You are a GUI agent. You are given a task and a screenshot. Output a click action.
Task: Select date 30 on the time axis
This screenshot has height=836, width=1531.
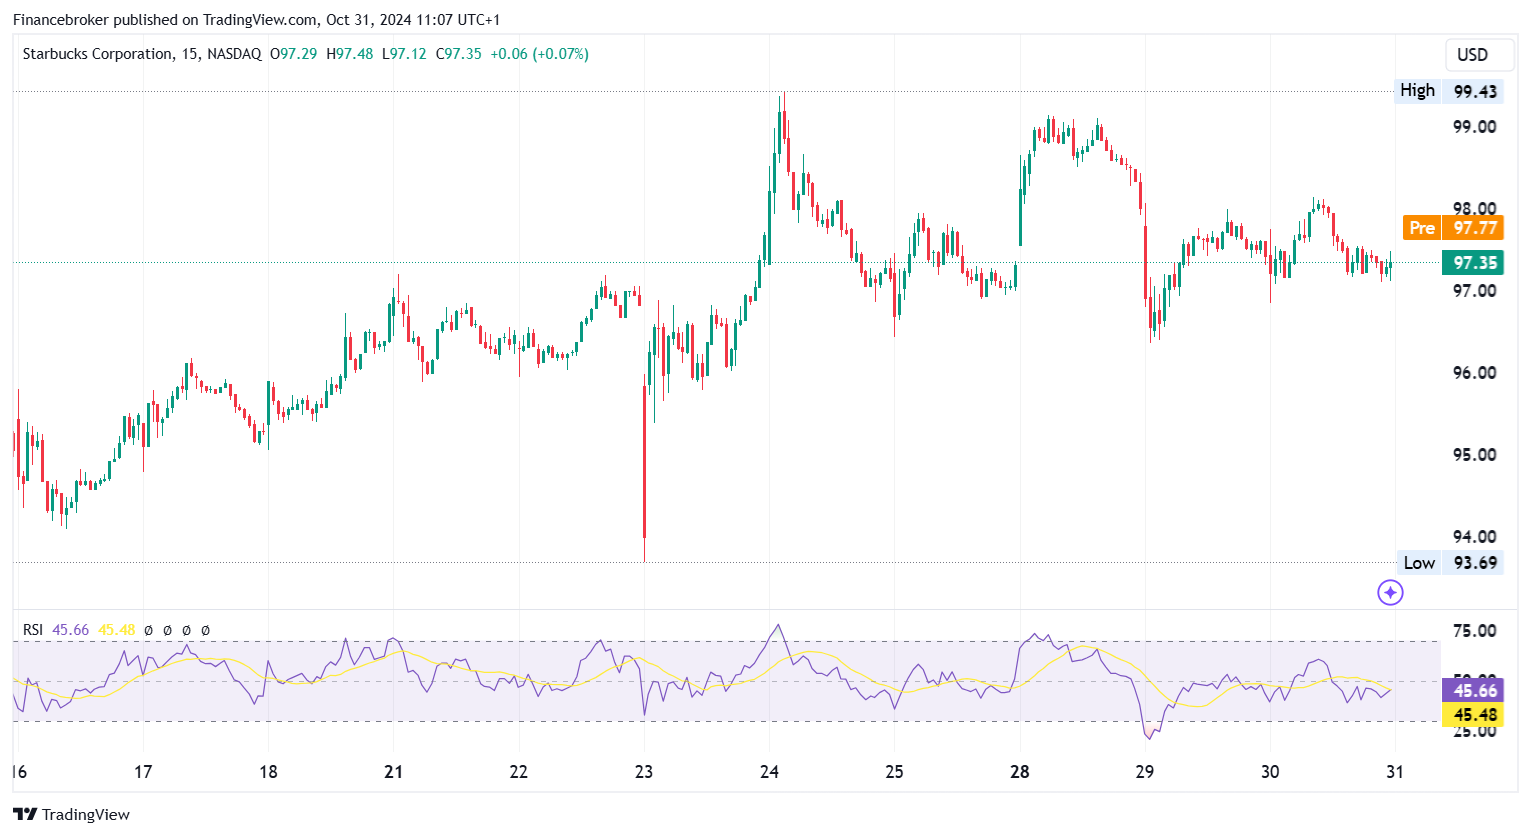click(1270, 772)
